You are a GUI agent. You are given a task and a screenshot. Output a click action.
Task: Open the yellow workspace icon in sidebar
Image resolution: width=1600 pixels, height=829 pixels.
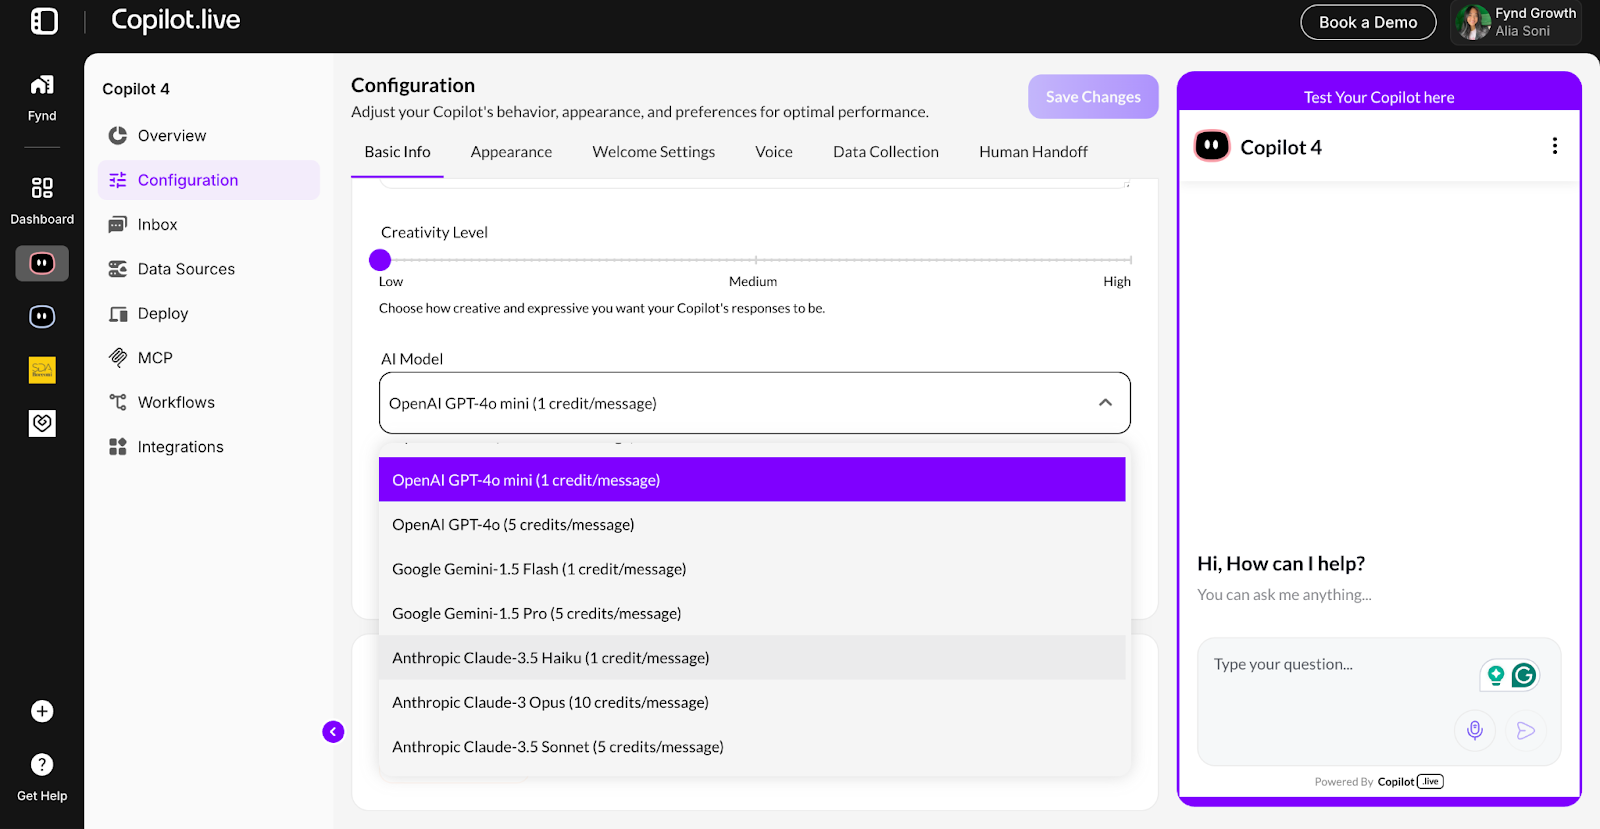42,370
